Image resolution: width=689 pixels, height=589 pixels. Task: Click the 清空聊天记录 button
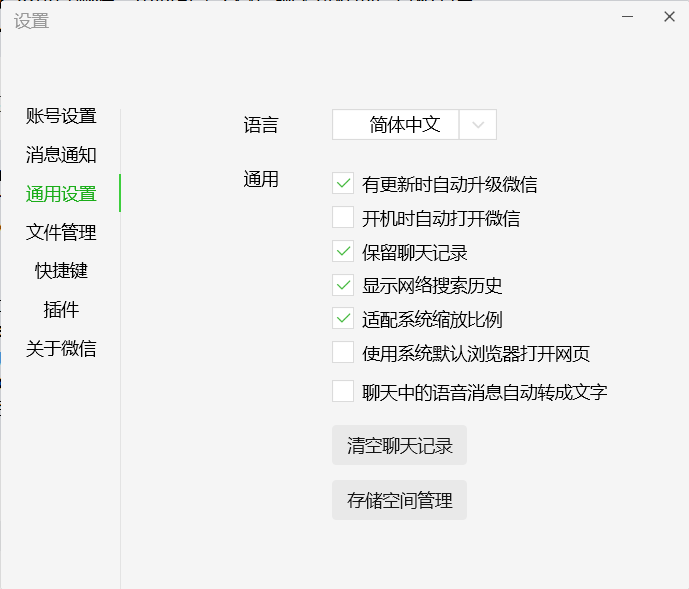pos(399,445)
